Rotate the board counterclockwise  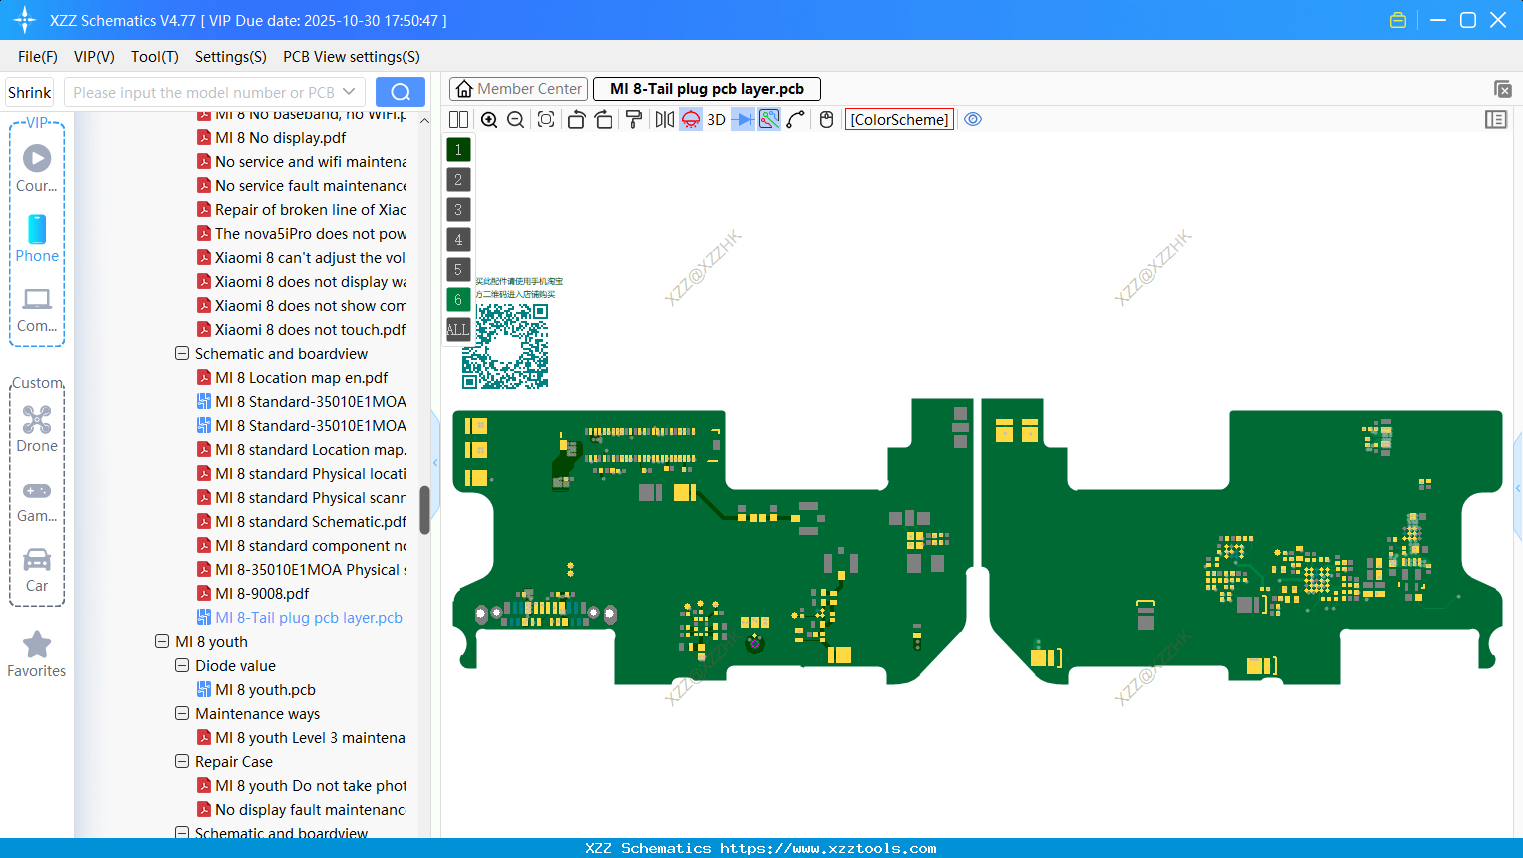[576, 120]
